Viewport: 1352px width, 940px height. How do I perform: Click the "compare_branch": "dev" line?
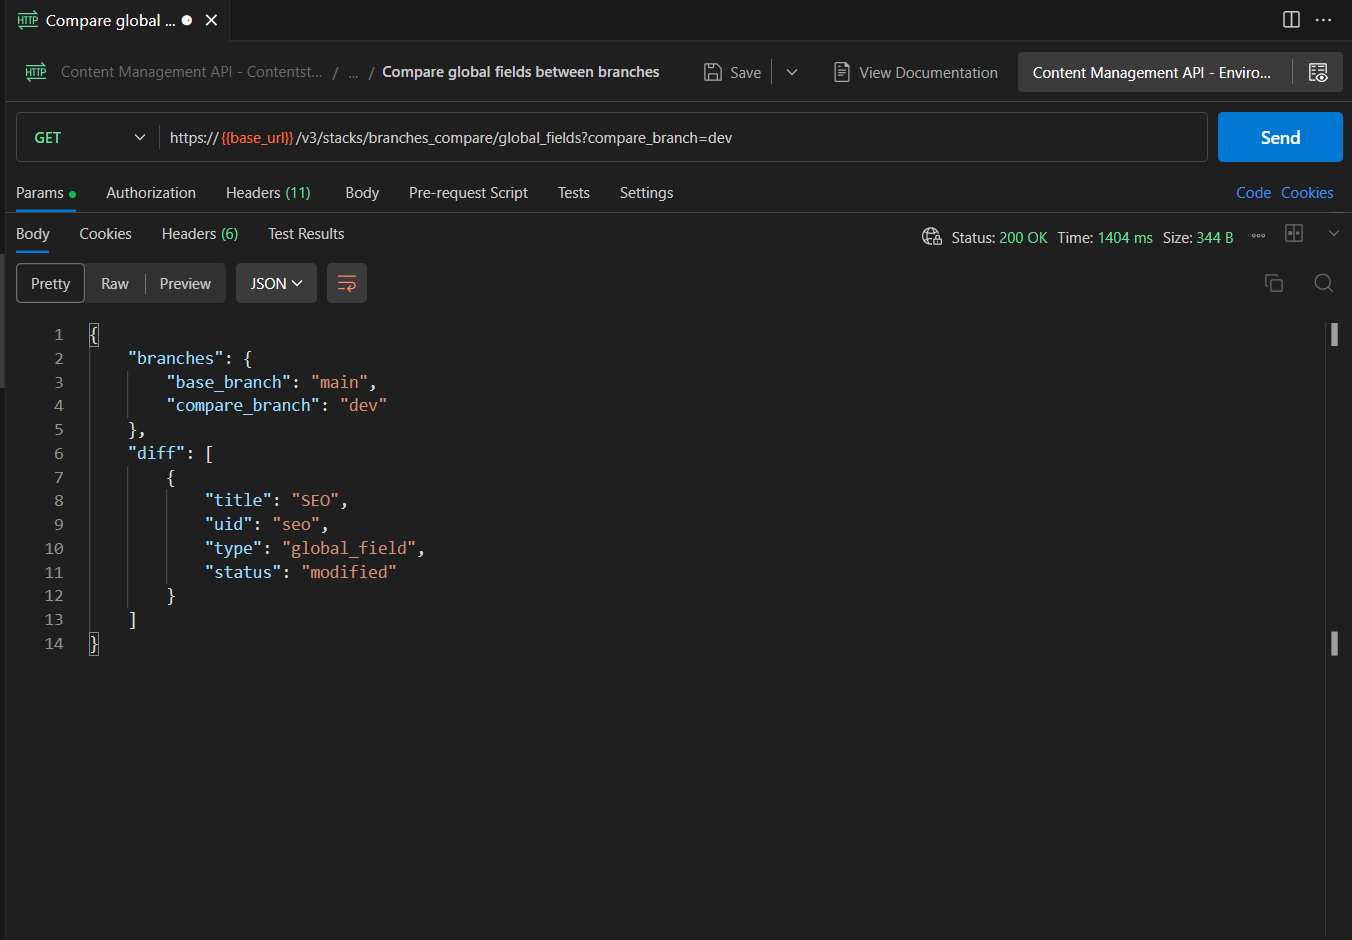[x=276, y=405]
